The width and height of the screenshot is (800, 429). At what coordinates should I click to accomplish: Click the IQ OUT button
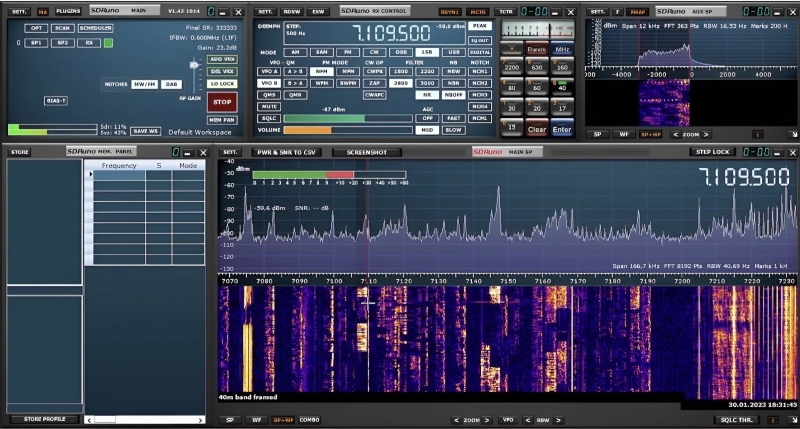[x=480, y=40]
